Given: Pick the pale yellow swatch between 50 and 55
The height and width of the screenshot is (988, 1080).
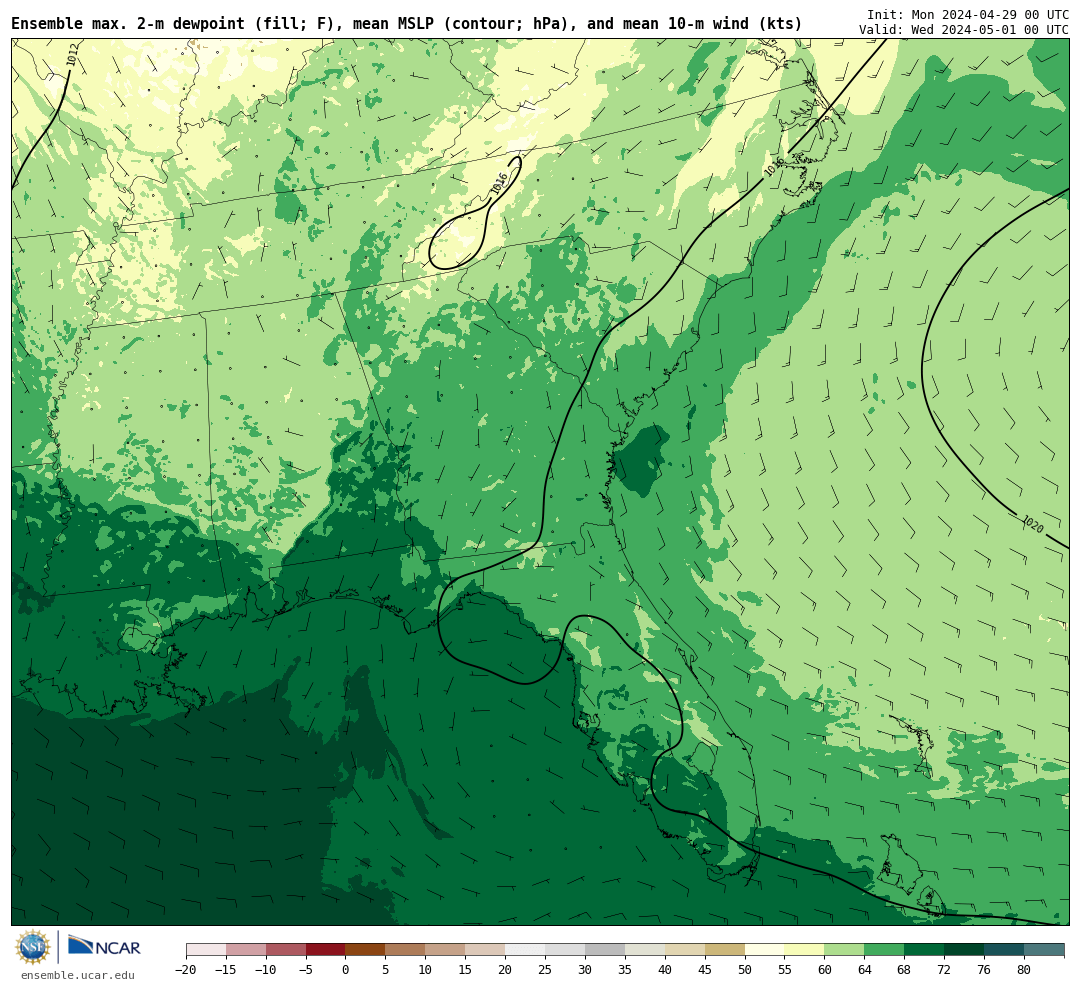Looking at the screenshot, I should pyautogui.click(x=765, y=950).
